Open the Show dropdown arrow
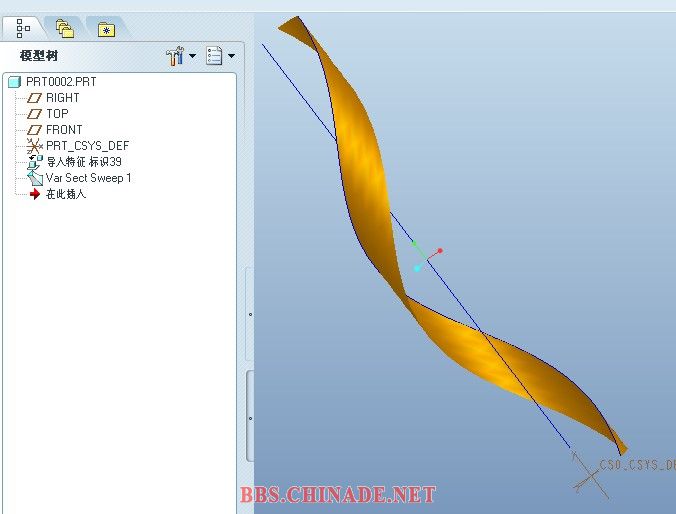This screenshot has height=514, width=676. (x=232, y=56)
